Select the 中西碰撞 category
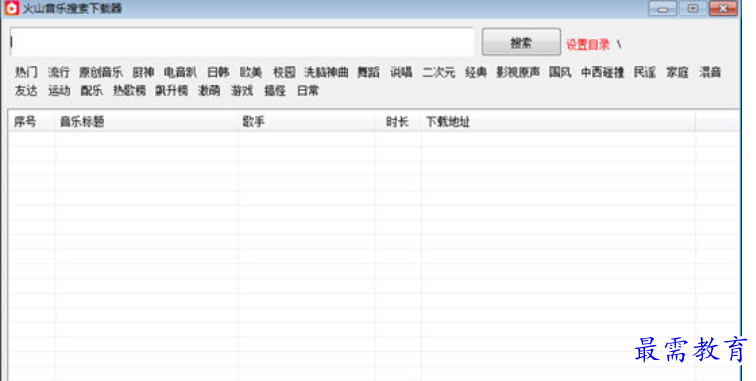The width and height of the screenshot is (756, 381). point(603,72)
